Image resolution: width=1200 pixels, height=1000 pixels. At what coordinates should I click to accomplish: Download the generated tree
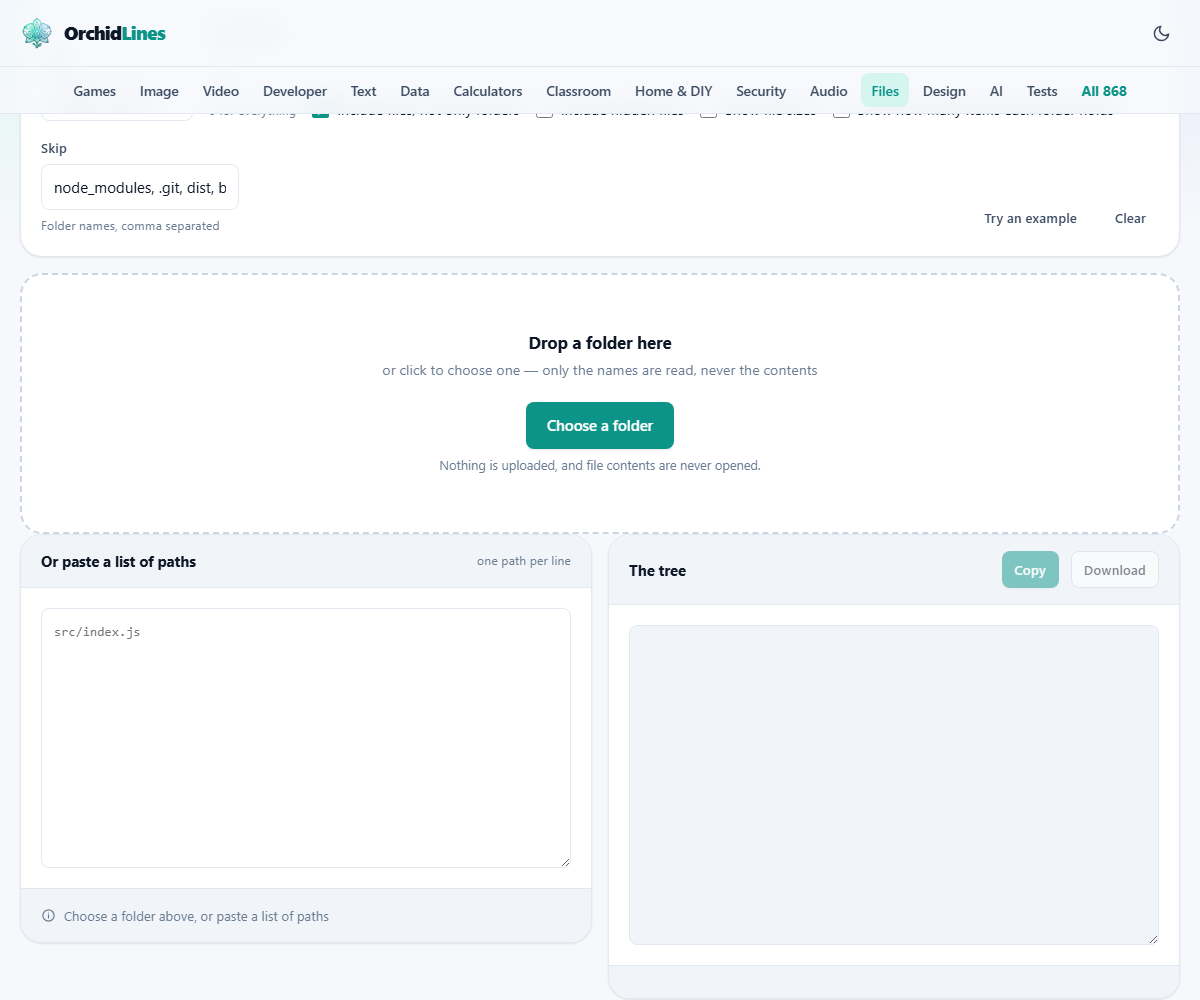(1115, 570)
